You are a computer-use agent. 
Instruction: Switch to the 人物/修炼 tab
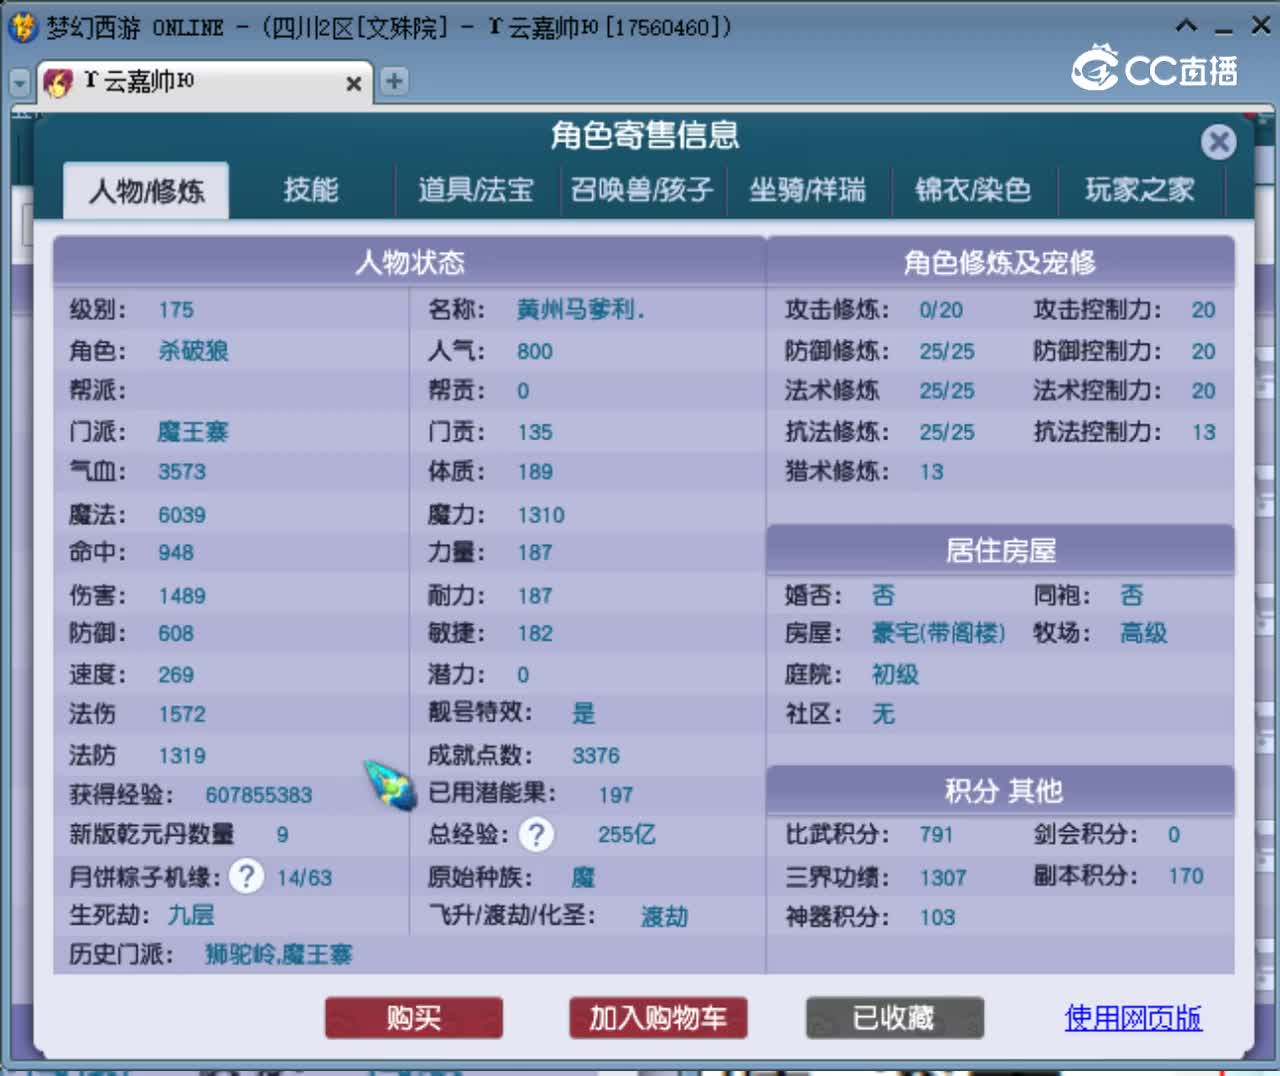click(x=146, y=190)
